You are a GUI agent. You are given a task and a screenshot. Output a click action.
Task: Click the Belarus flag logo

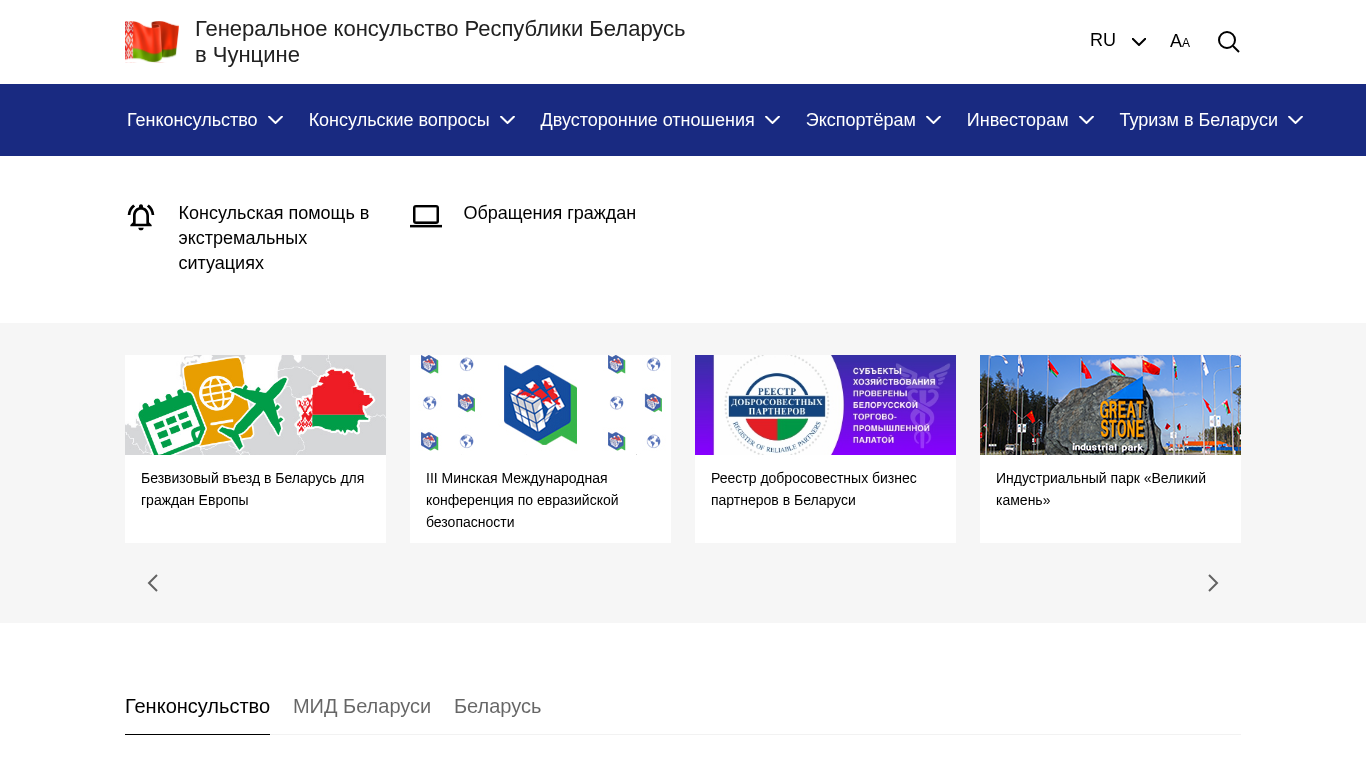[x=152, y=42]
